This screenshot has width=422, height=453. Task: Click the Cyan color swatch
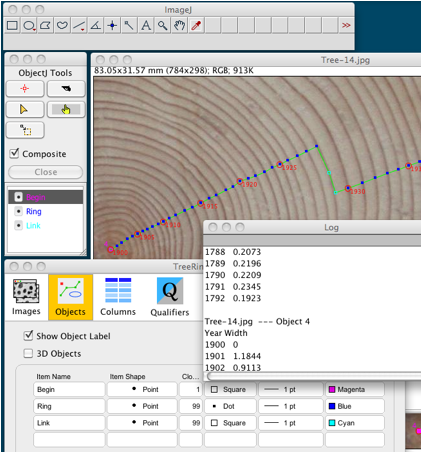coord(332,423)
